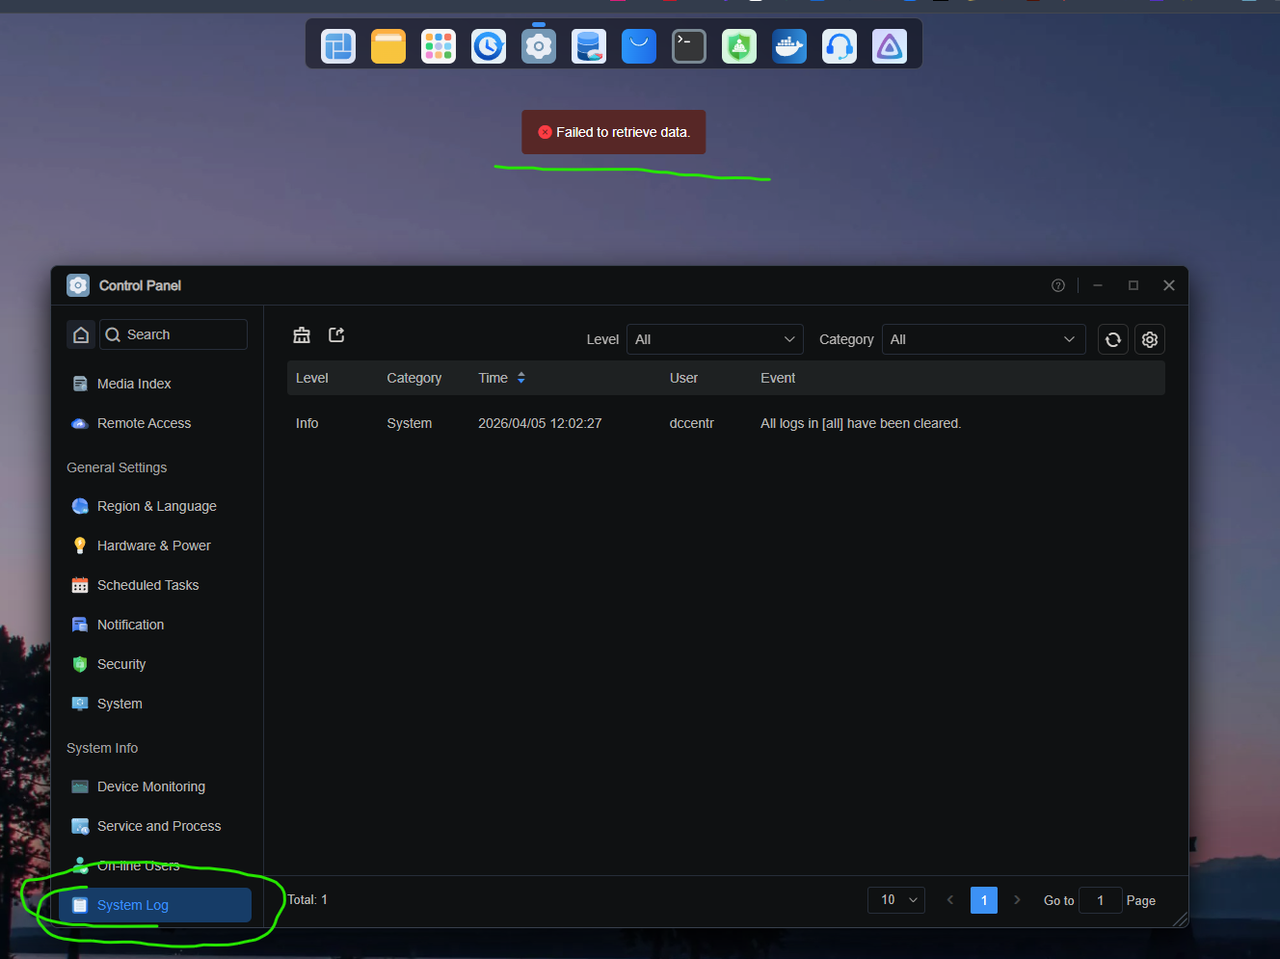1280x959 pixels.
Task: Minimize the Control Panel window
Action: tap(1097, 285)
